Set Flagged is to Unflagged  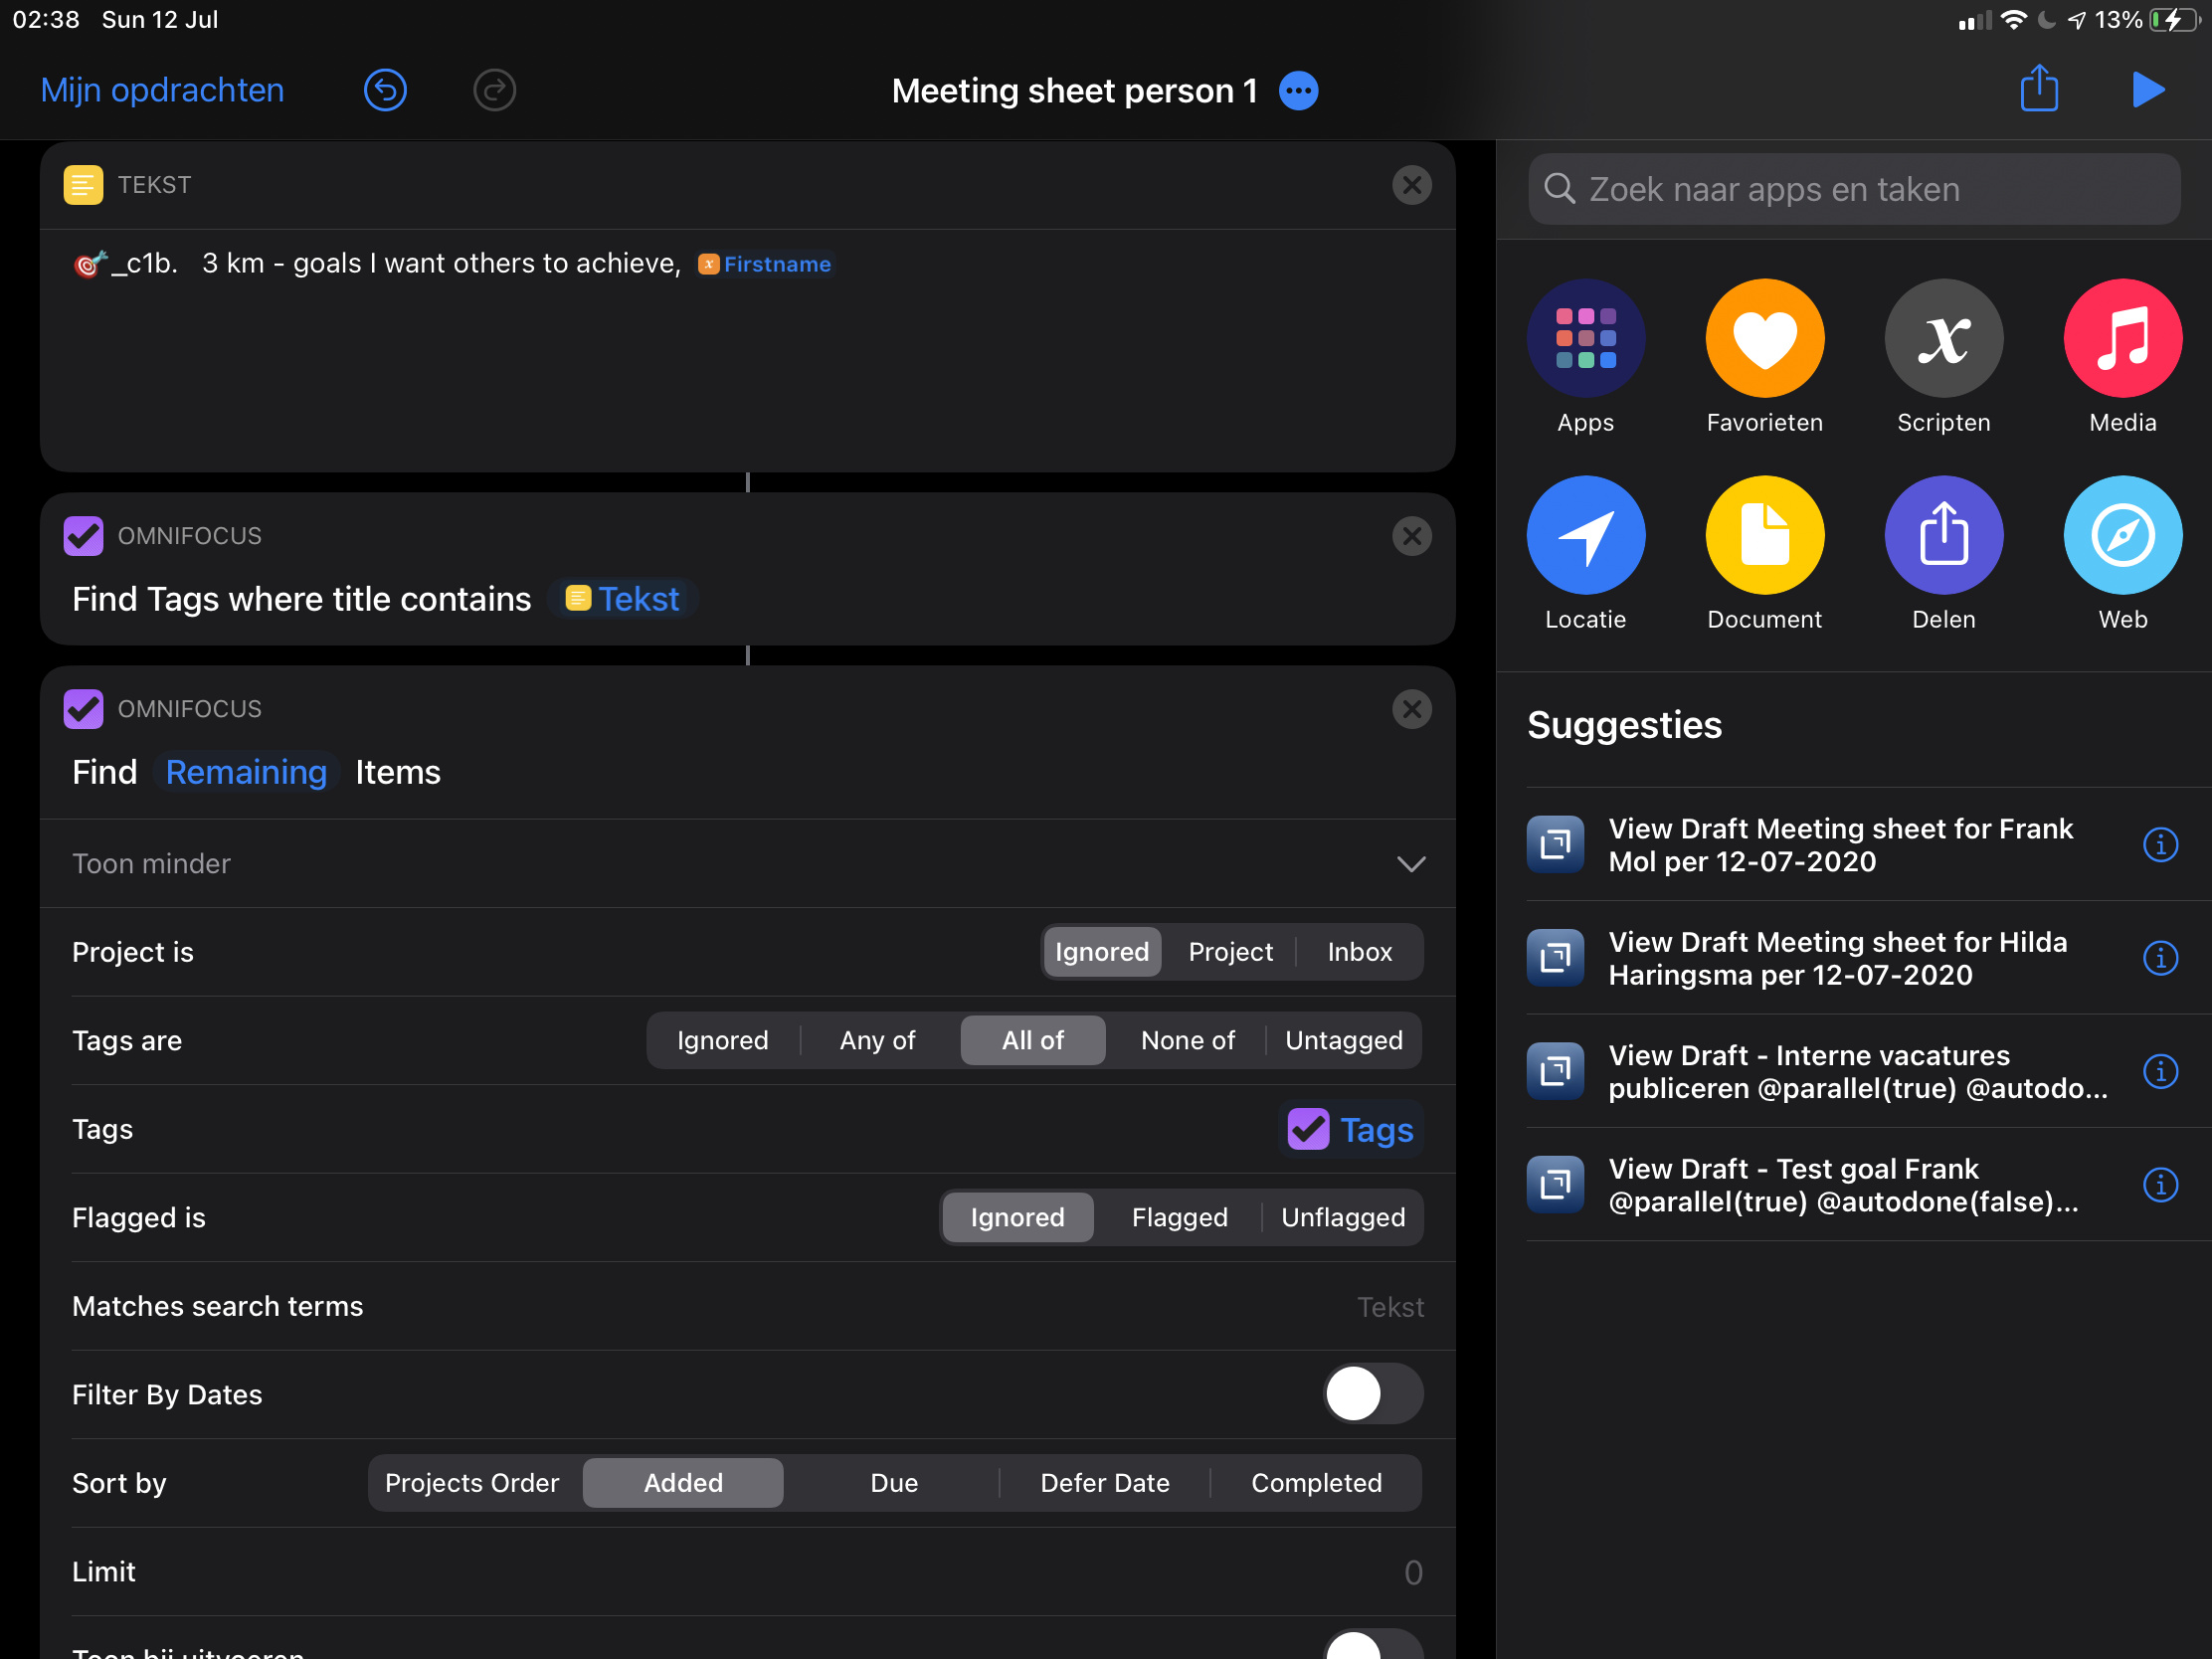tap(1342, 1218)
